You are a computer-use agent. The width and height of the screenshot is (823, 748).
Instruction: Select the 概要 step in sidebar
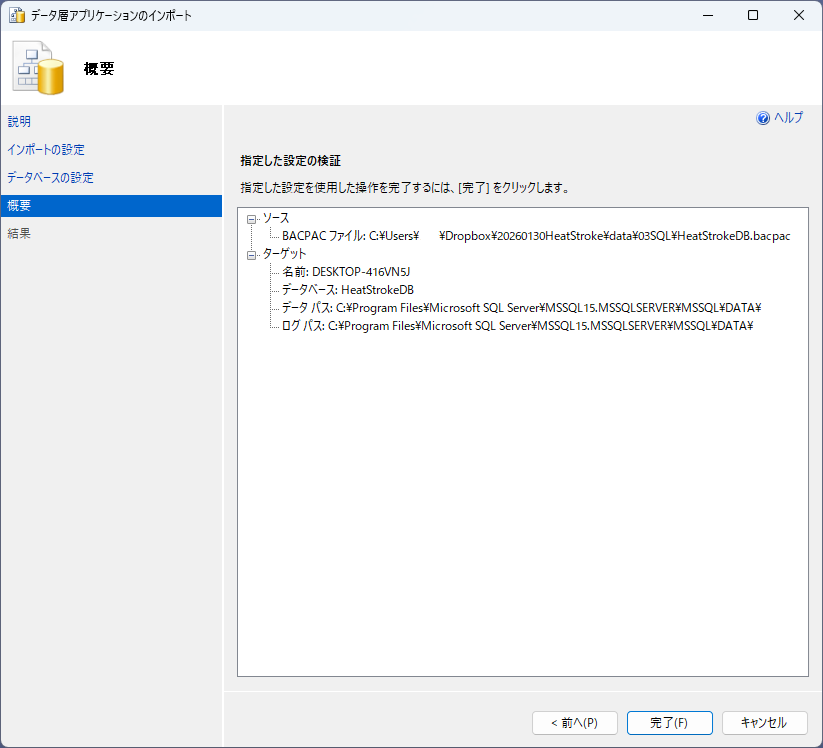coord(19,205)
